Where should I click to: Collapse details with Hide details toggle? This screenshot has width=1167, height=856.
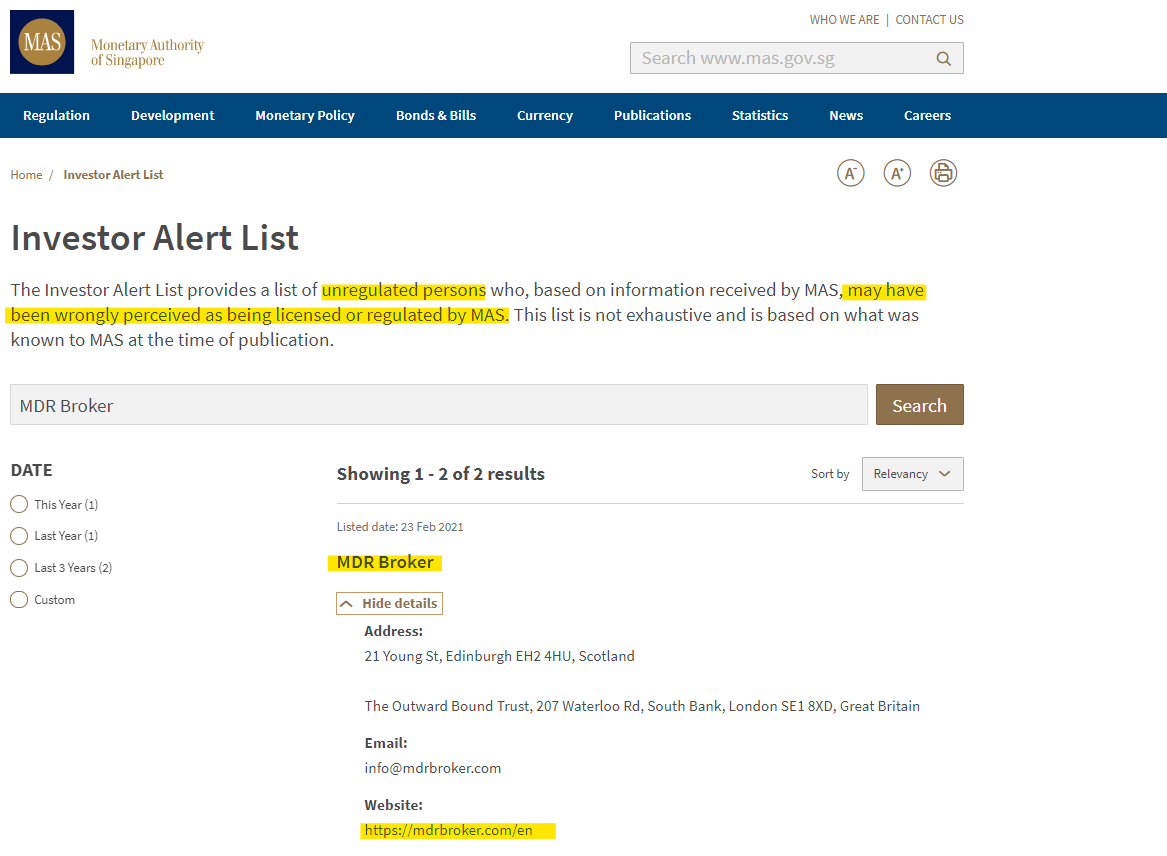pyautogui.click(x=389, y=604)
